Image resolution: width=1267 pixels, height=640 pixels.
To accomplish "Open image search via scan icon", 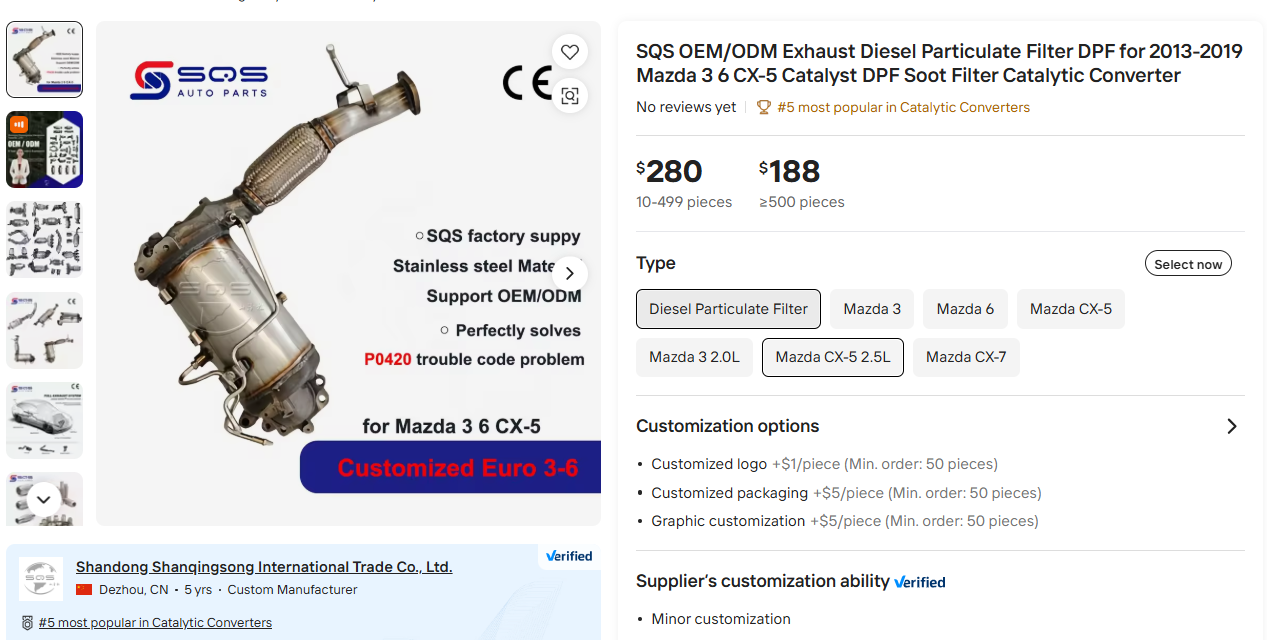I will (569, 96).
